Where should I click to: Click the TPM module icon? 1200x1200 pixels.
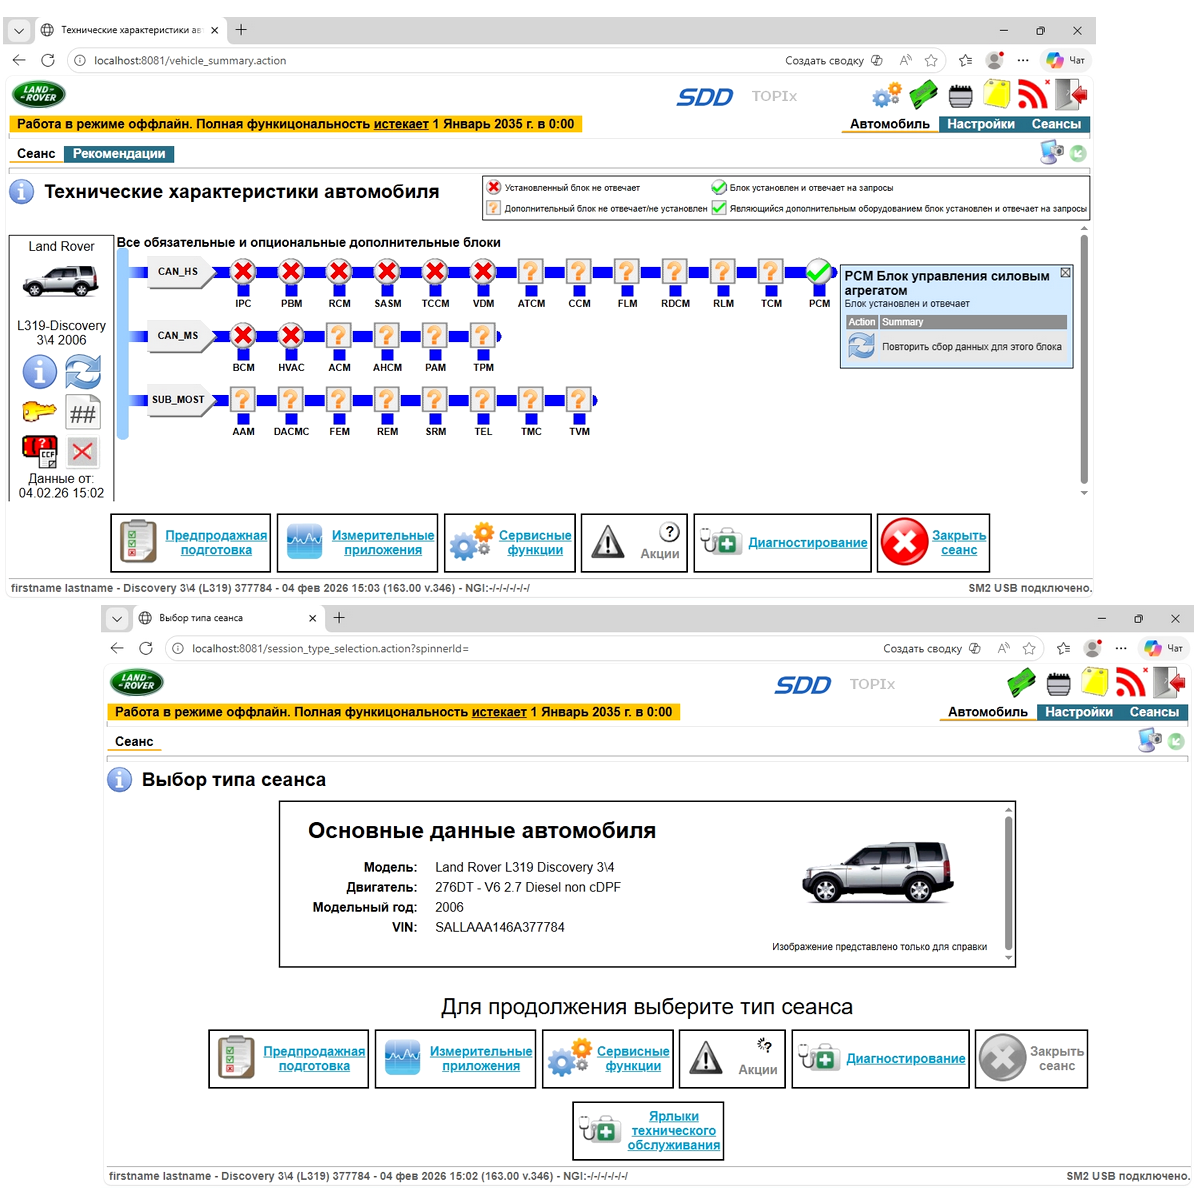pyautogui.click(x=483, y=335)
